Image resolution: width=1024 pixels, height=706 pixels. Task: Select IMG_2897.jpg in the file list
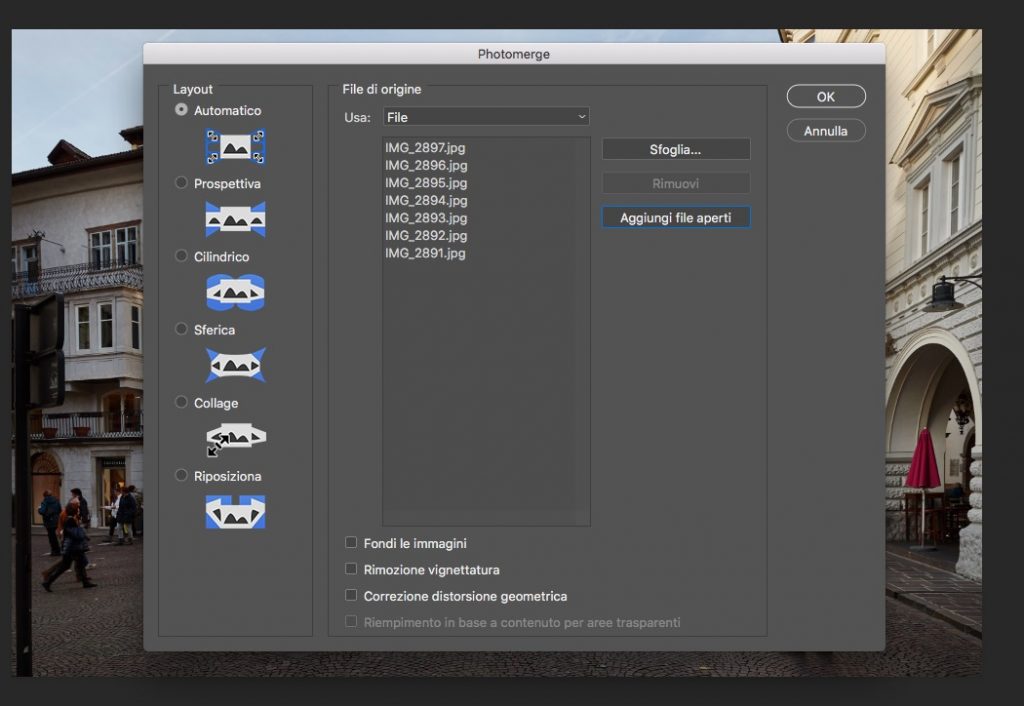point(425,148)
